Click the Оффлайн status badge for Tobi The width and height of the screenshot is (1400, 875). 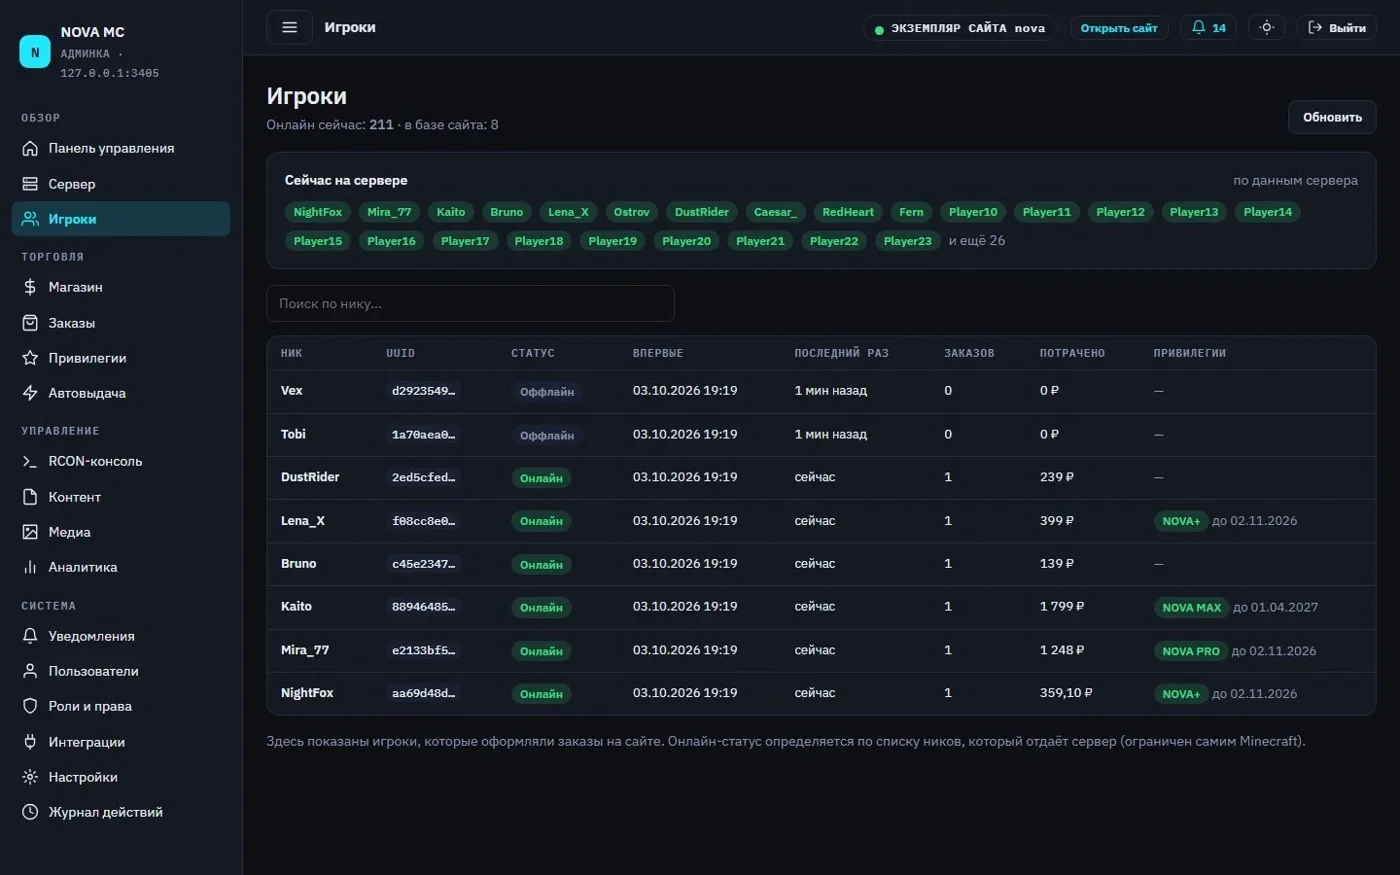pyautogui.click(x=547, y=435)
